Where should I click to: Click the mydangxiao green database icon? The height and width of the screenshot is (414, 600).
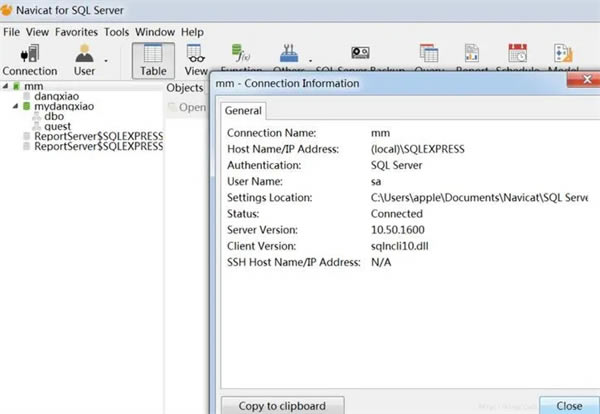click(x=26, y=106)
